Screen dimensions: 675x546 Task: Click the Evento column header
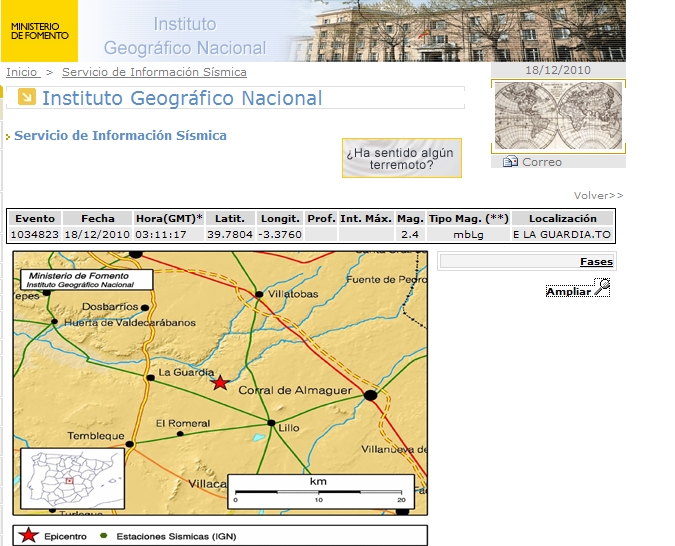click(35, 219)
